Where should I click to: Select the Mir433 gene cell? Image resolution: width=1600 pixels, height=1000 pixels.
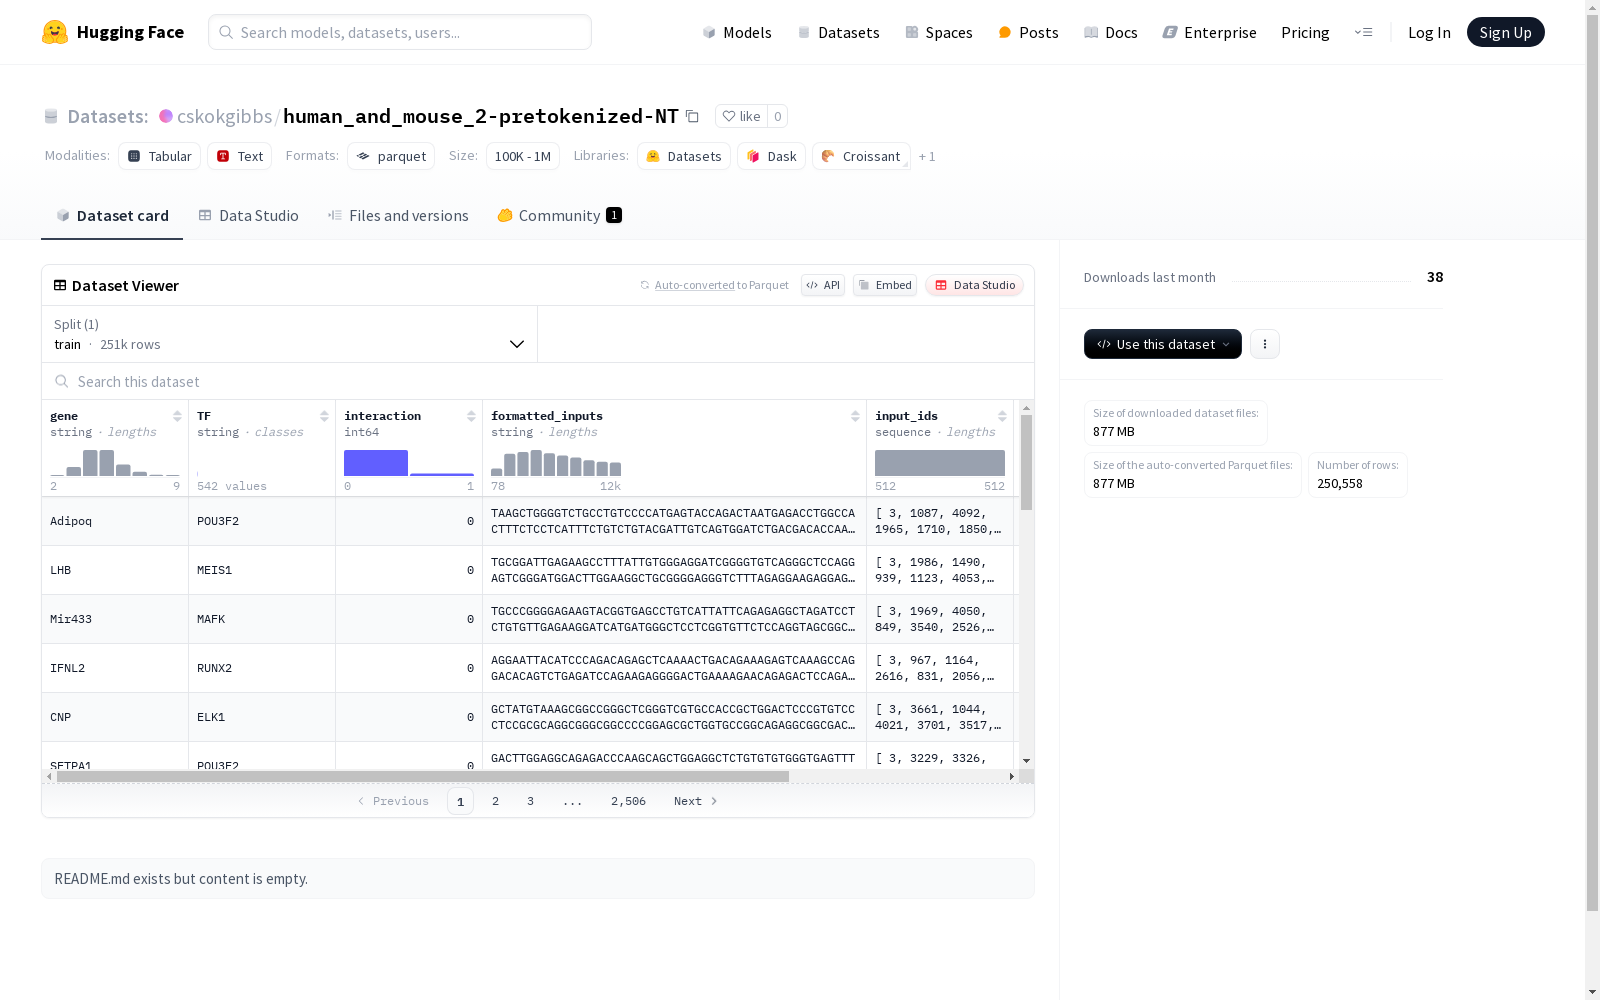[115, 619]
